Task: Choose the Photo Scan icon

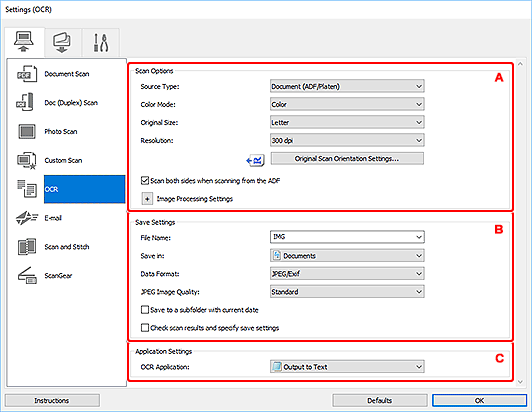Action: click(26, 131)
